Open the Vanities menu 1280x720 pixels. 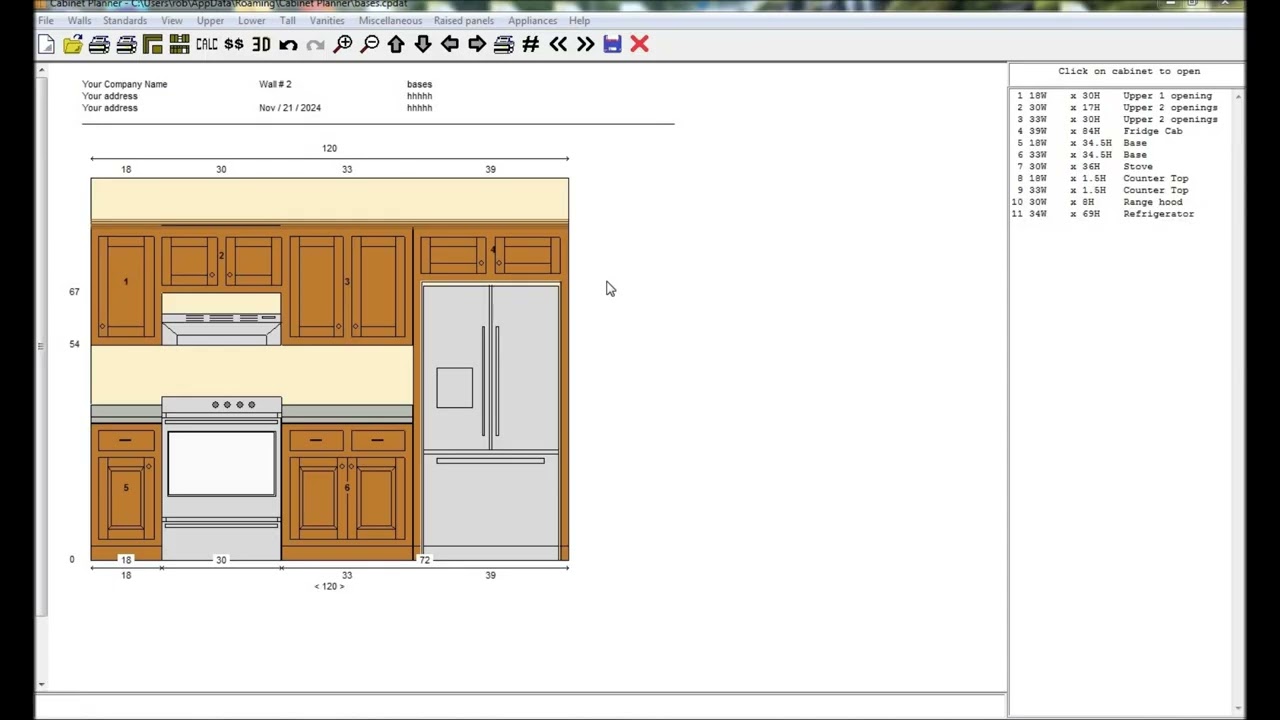point(327,20)
